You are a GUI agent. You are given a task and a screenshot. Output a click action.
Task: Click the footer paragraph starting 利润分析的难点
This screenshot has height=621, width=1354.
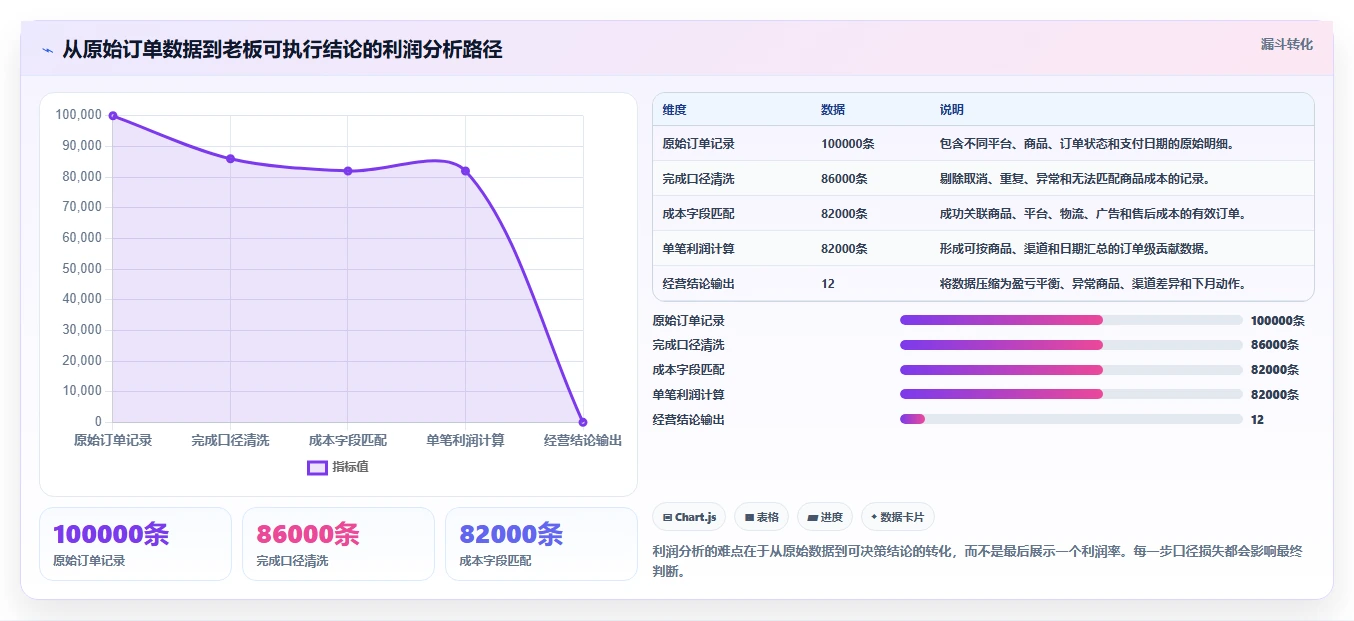click(977, 562)
